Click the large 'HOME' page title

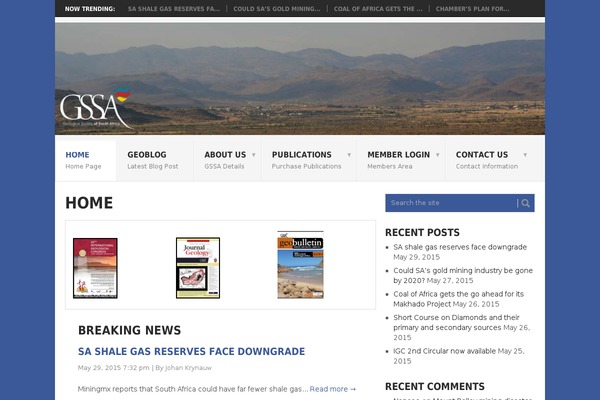coord(89,203)
